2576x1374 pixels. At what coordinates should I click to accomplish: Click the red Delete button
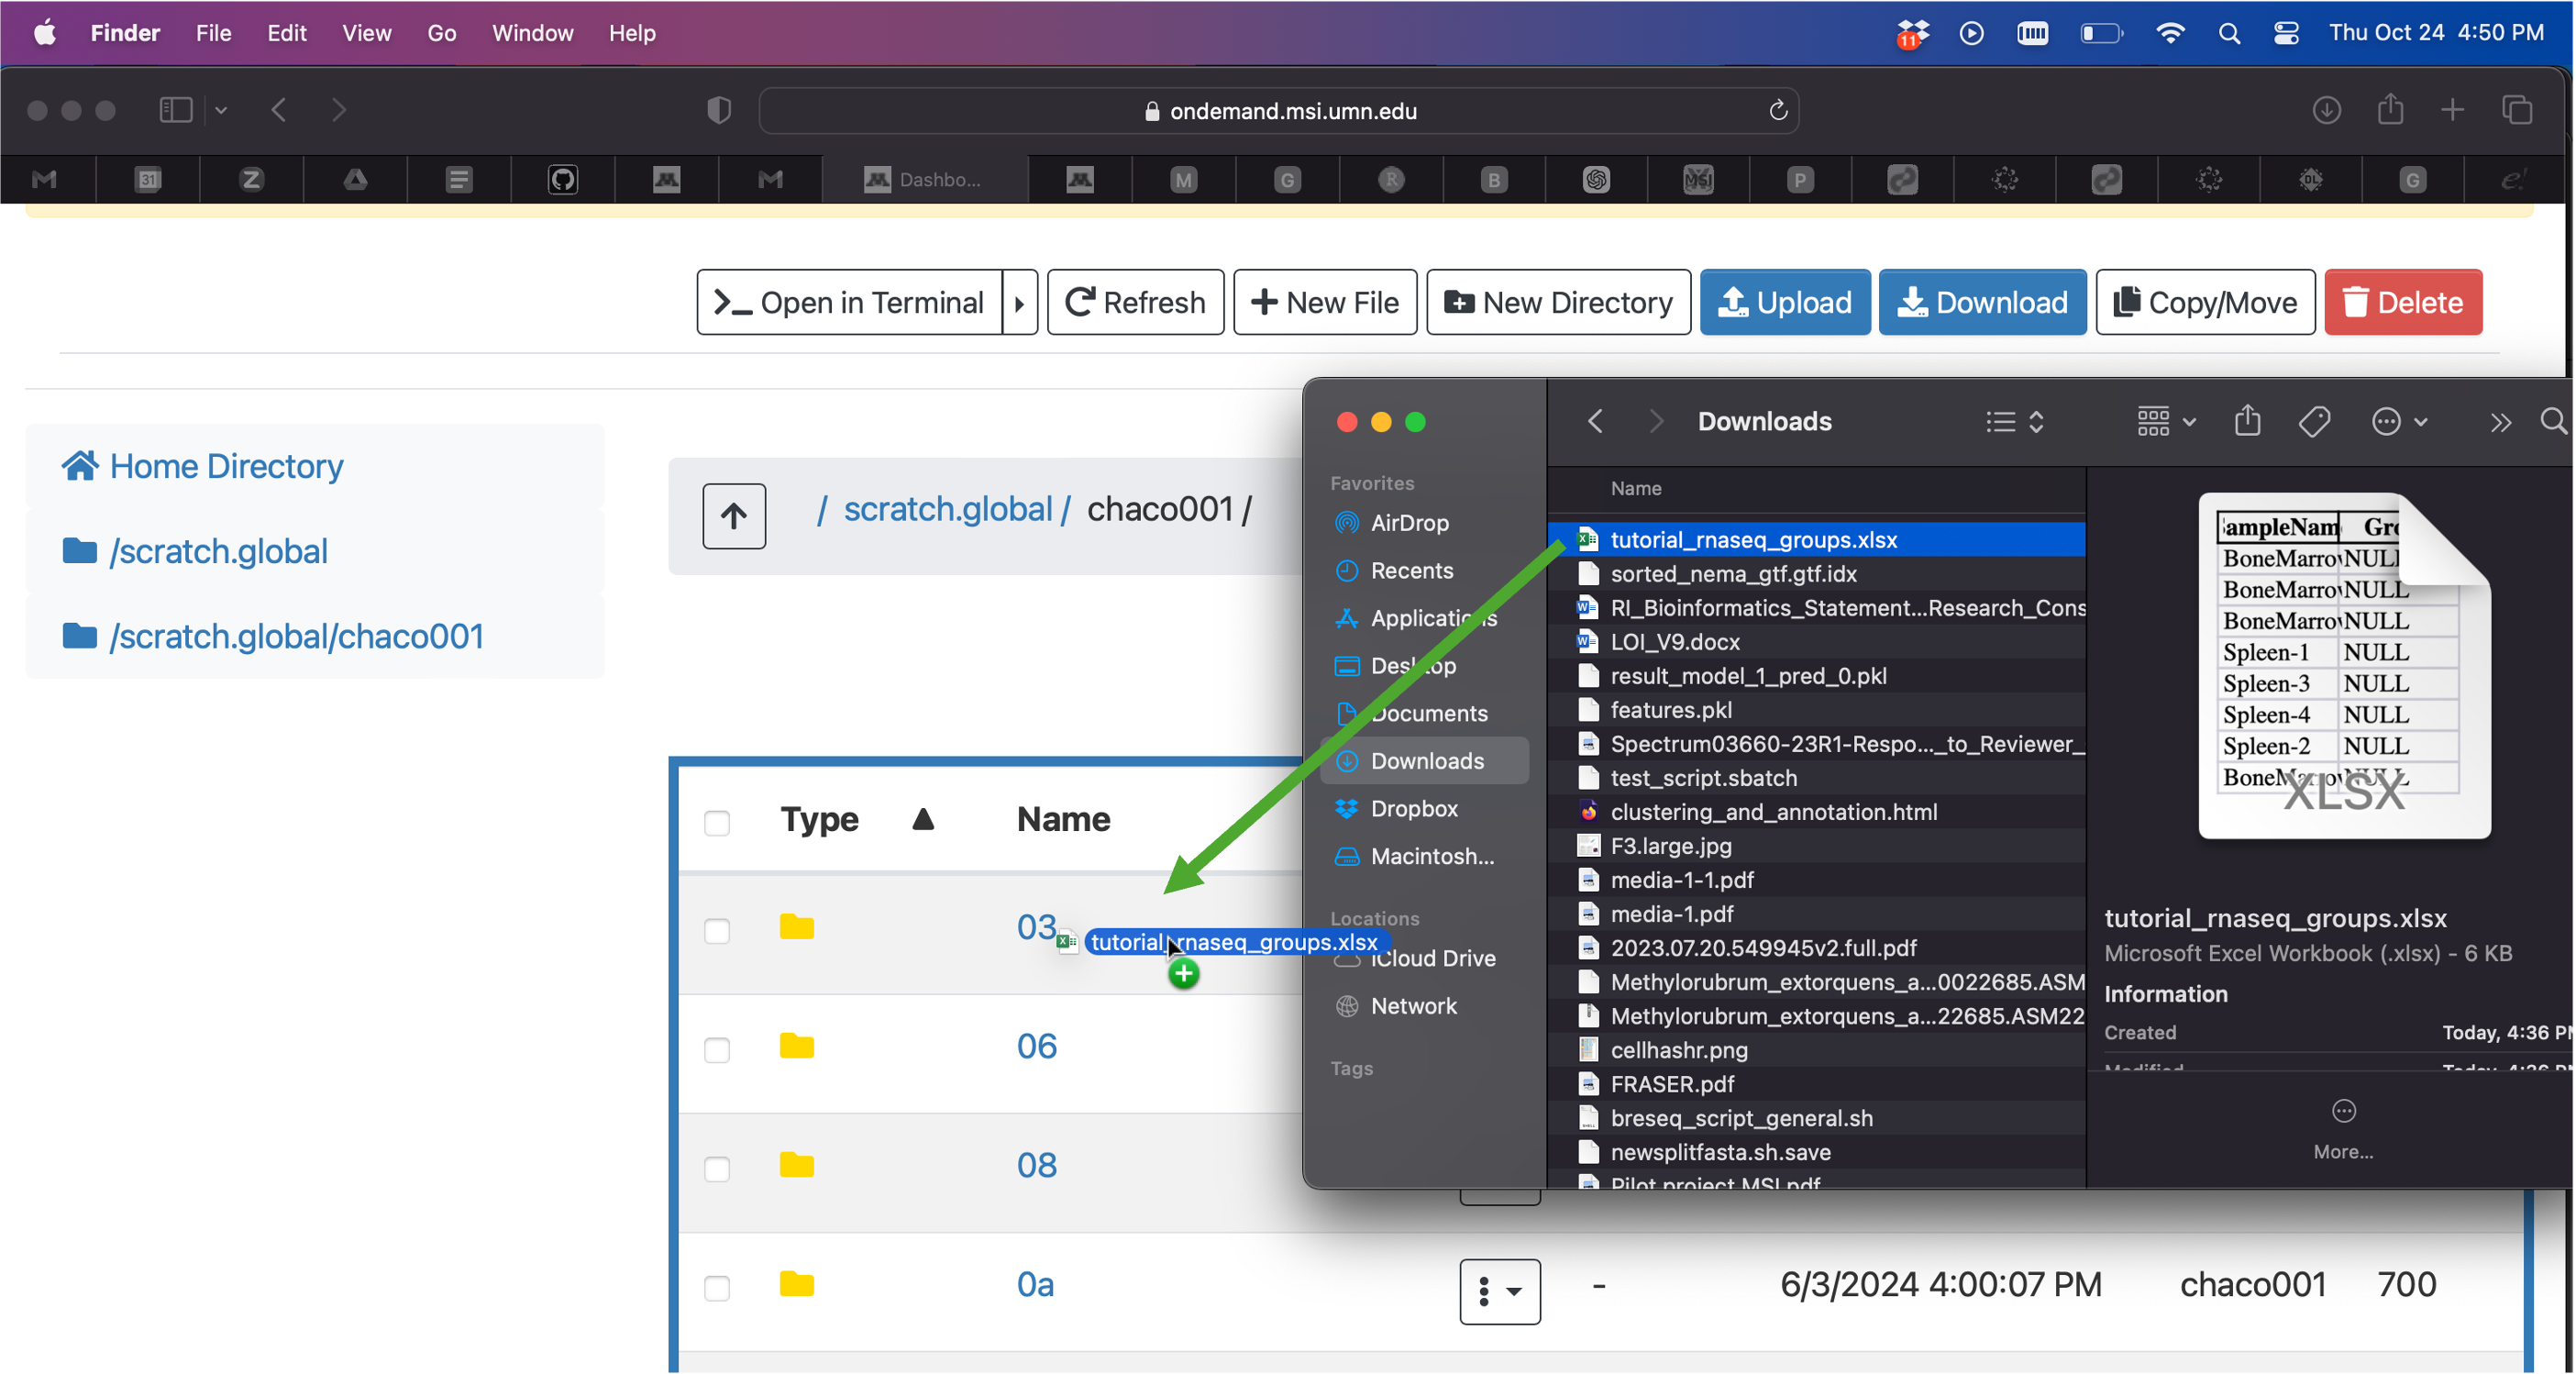tap(2403, 302)
